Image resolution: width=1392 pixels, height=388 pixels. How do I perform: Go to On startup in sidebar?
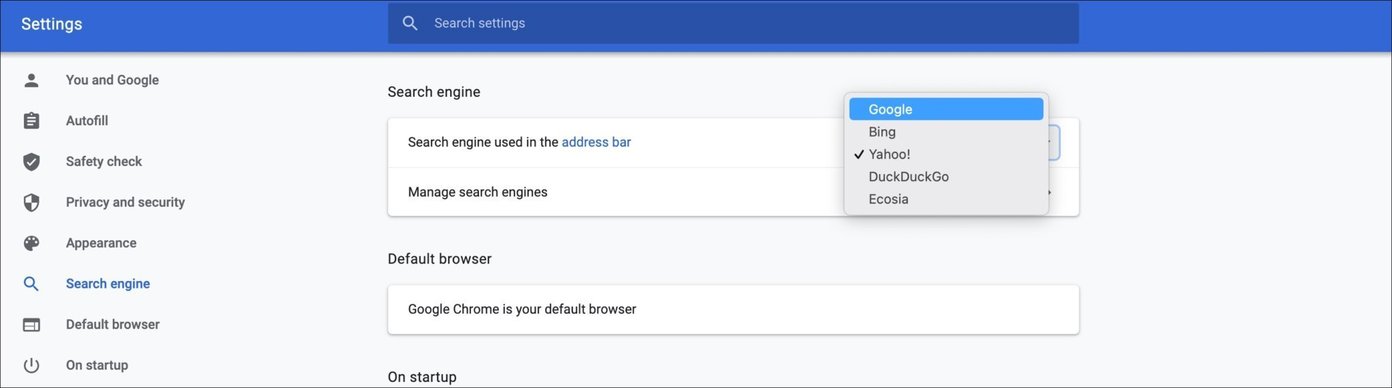point(97,365)
